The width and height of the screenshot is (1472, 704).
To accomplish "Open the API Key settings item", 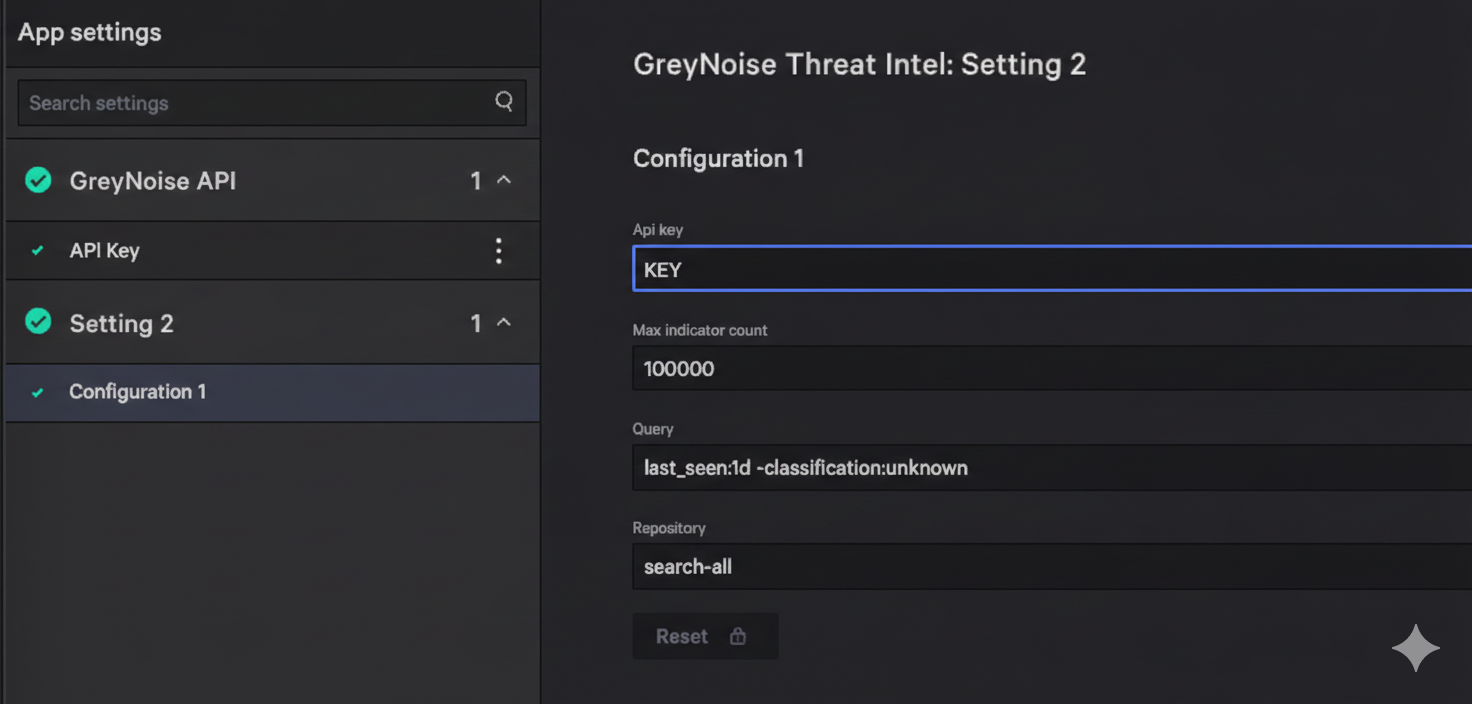I will 104,251.
